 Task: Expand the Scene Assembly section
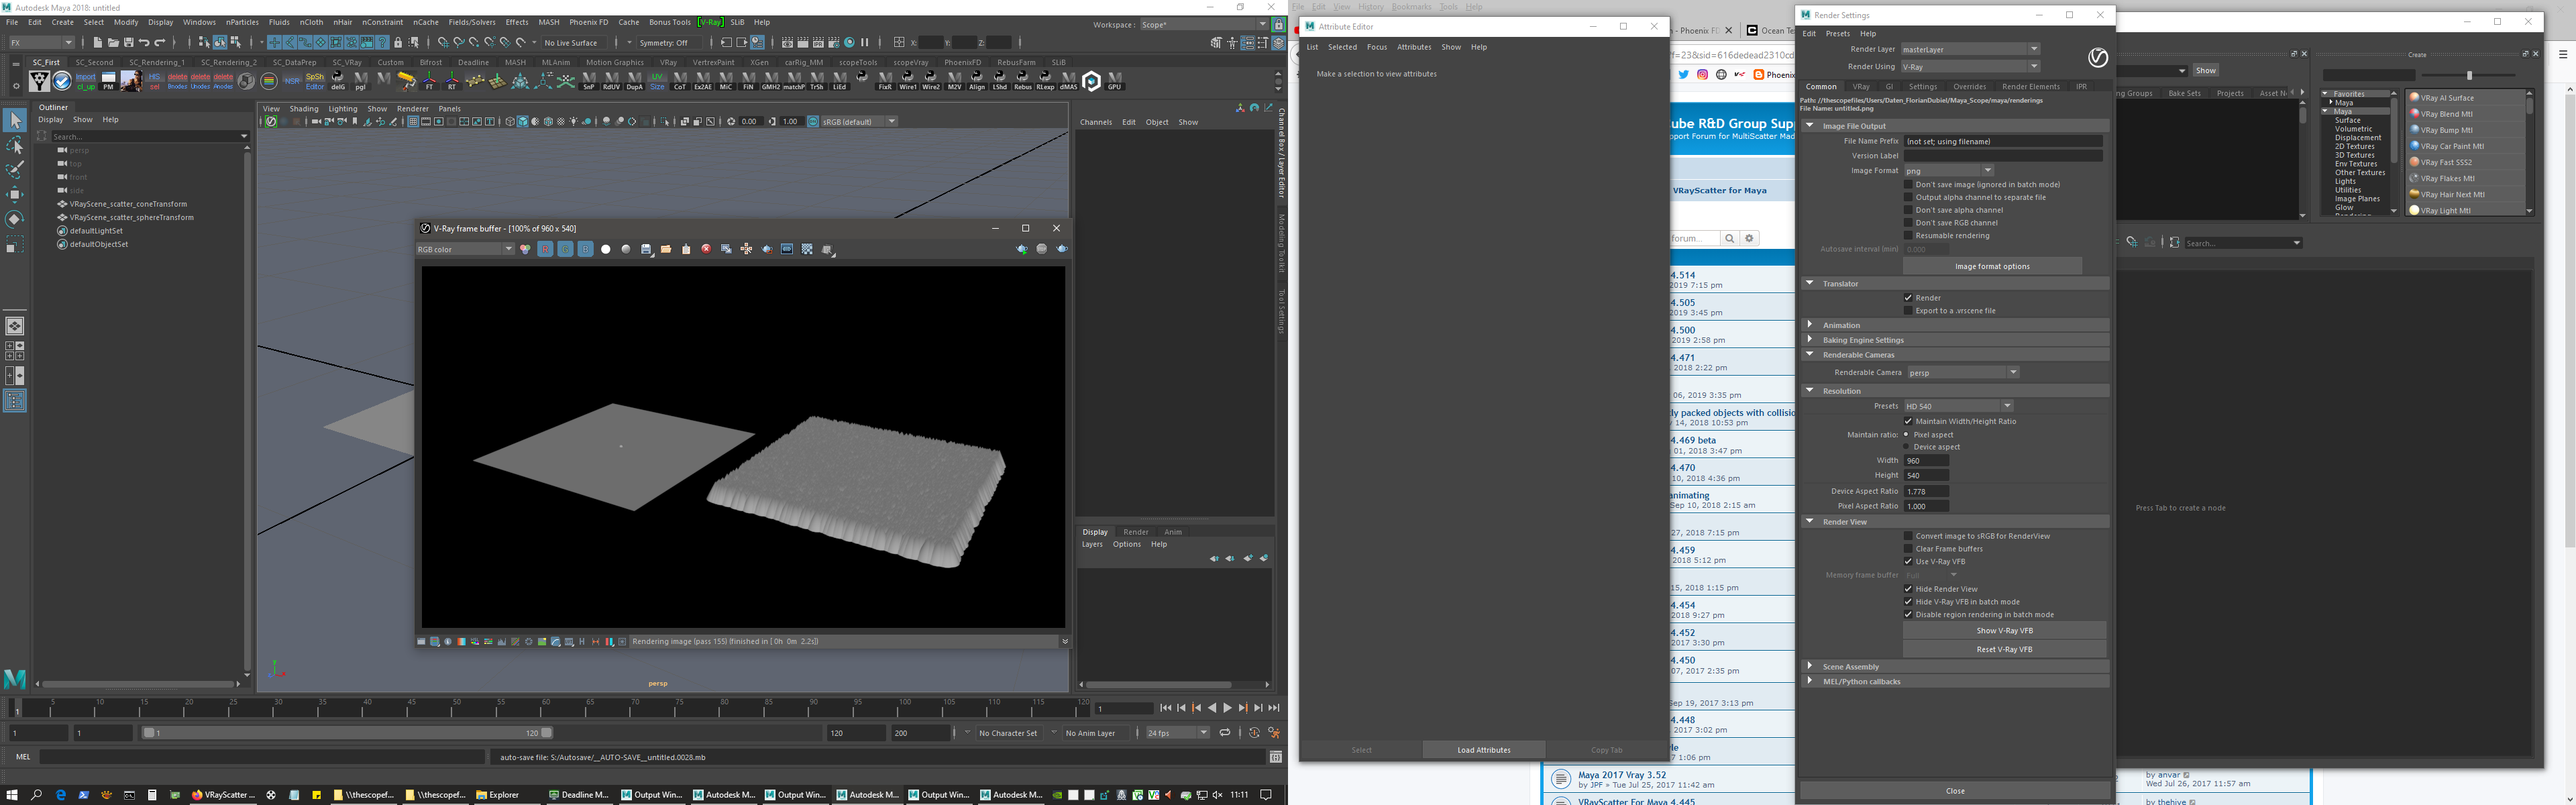point(1955,667)
